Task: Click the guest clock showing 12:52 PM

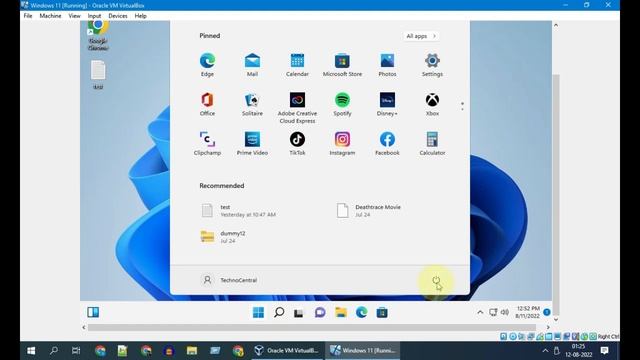Action: [528, 312]
